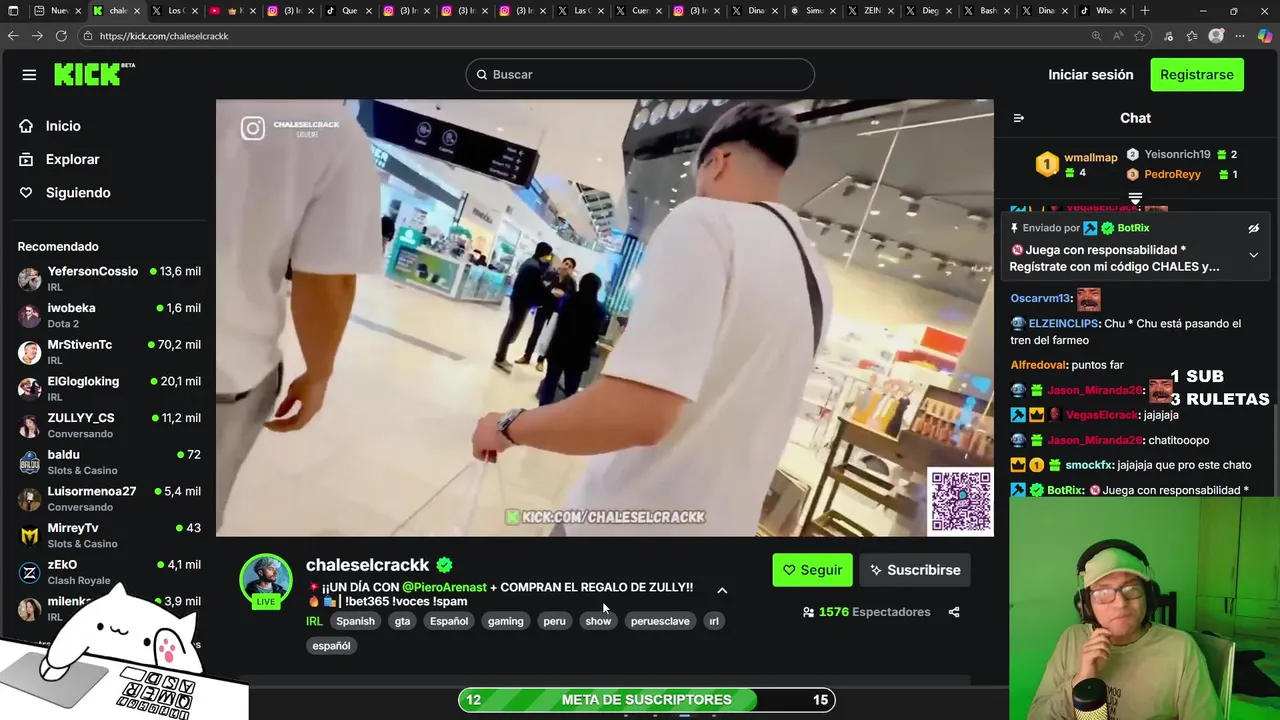Click the video player area

605,318
